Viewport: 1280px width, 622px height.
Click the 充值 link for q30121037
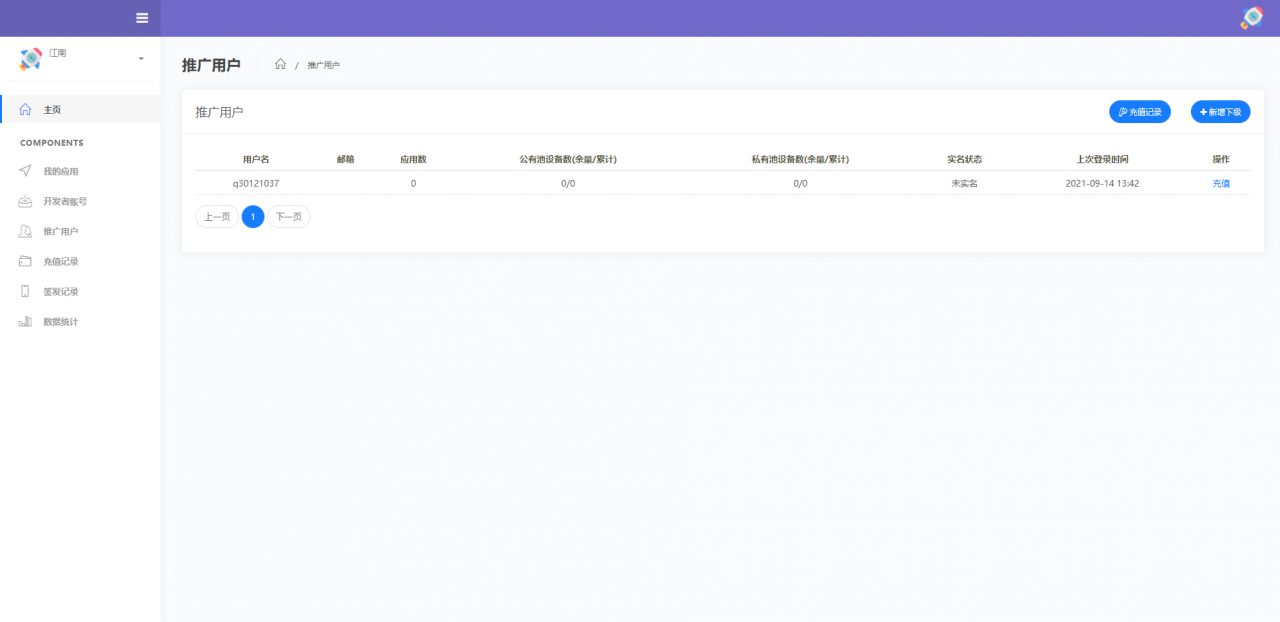[x=1221, y=183]
